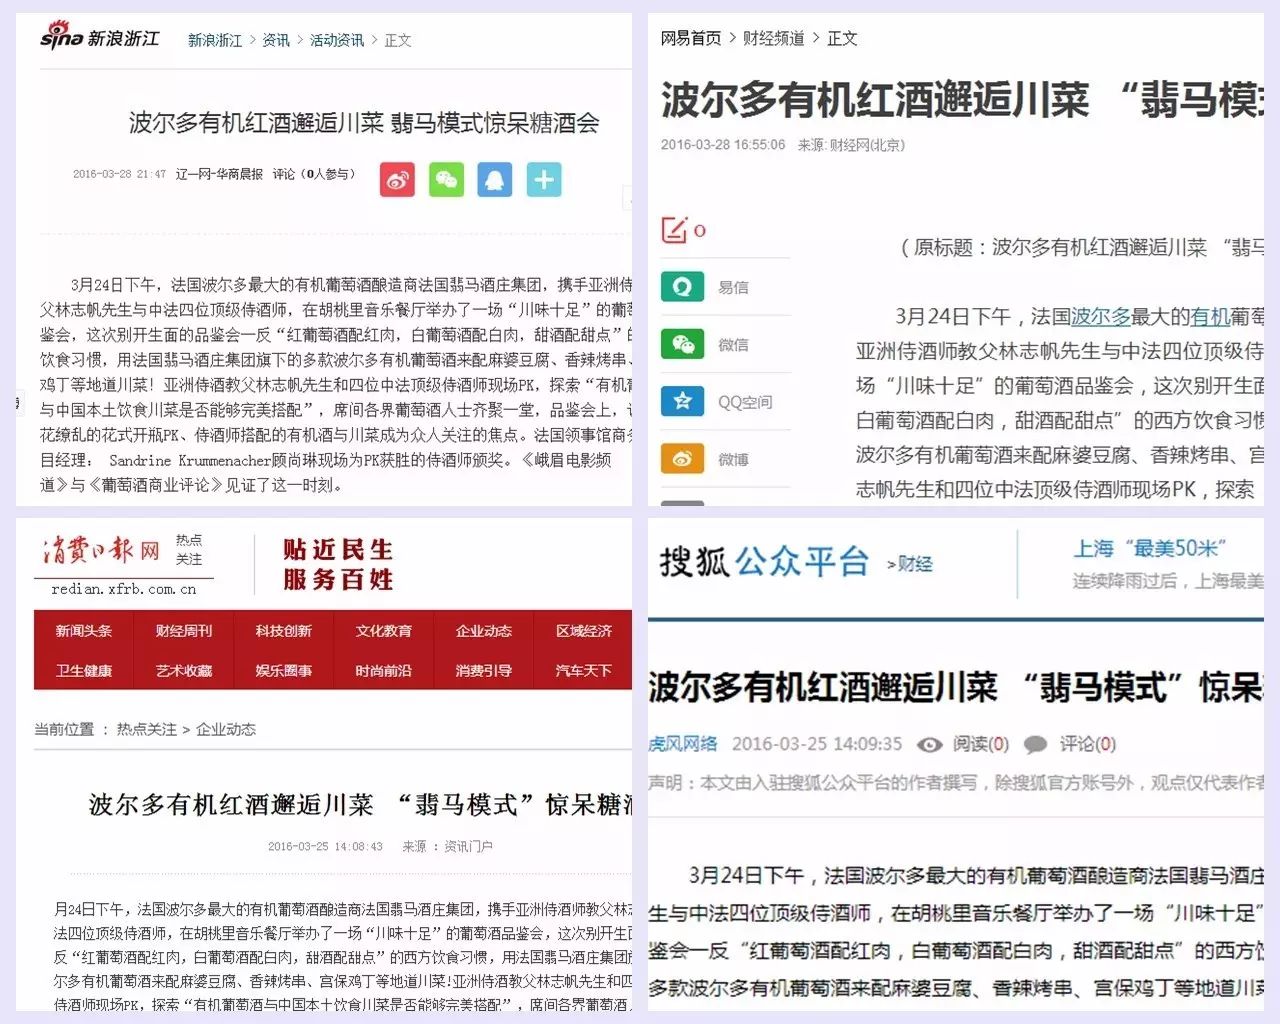1280x1024 pixels.
Task: Open the >财经 channel link on the Sohu page
Action: (910, 564)
